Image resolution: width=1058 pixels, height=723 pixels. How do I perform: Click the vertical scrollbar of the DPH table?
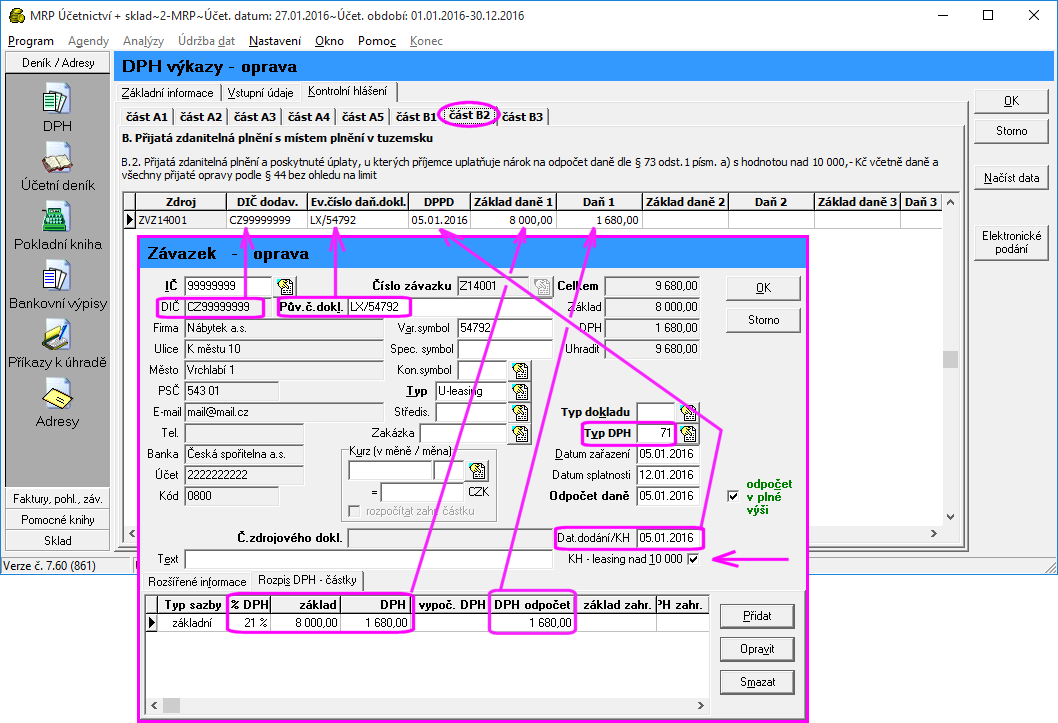pos(952,360)
